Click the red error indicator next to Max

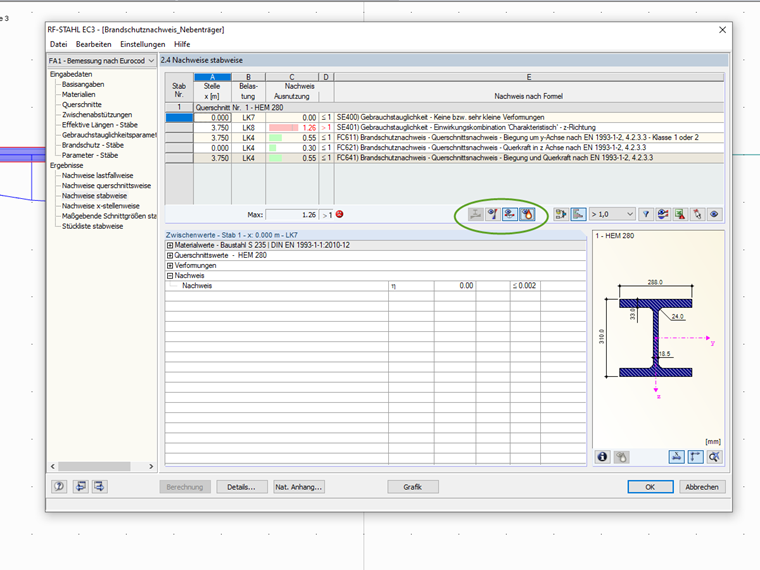point(340,214)
